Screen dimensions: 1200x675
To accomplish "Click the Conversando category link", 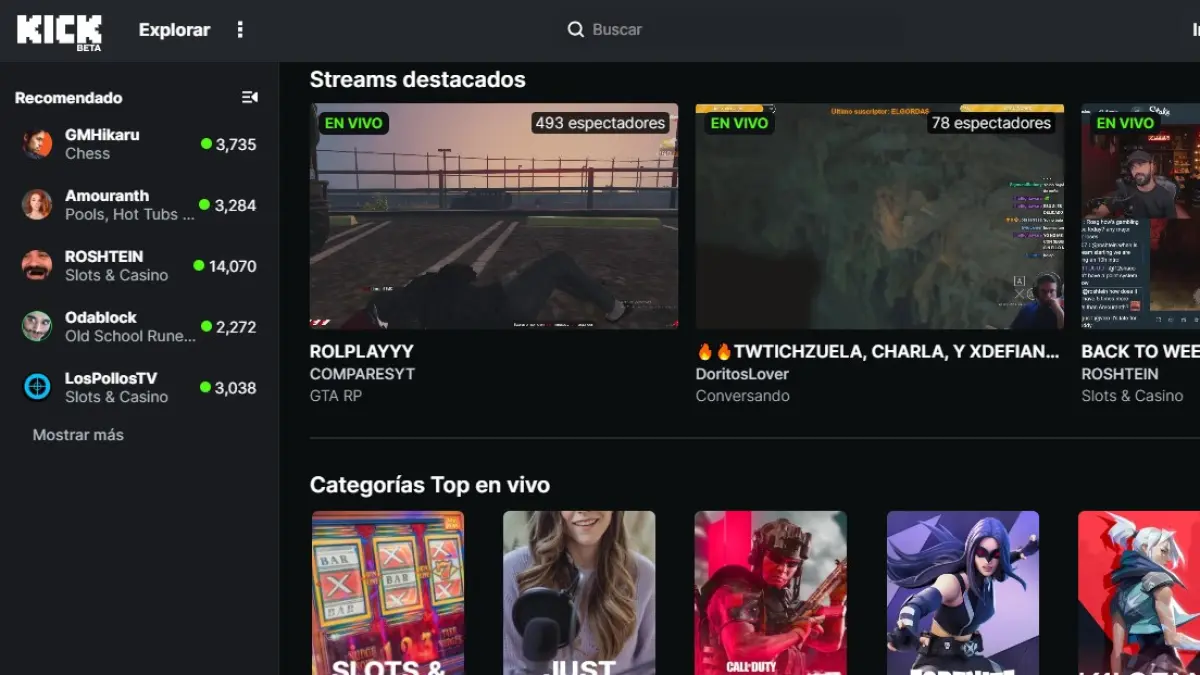I will coord(743,396).
